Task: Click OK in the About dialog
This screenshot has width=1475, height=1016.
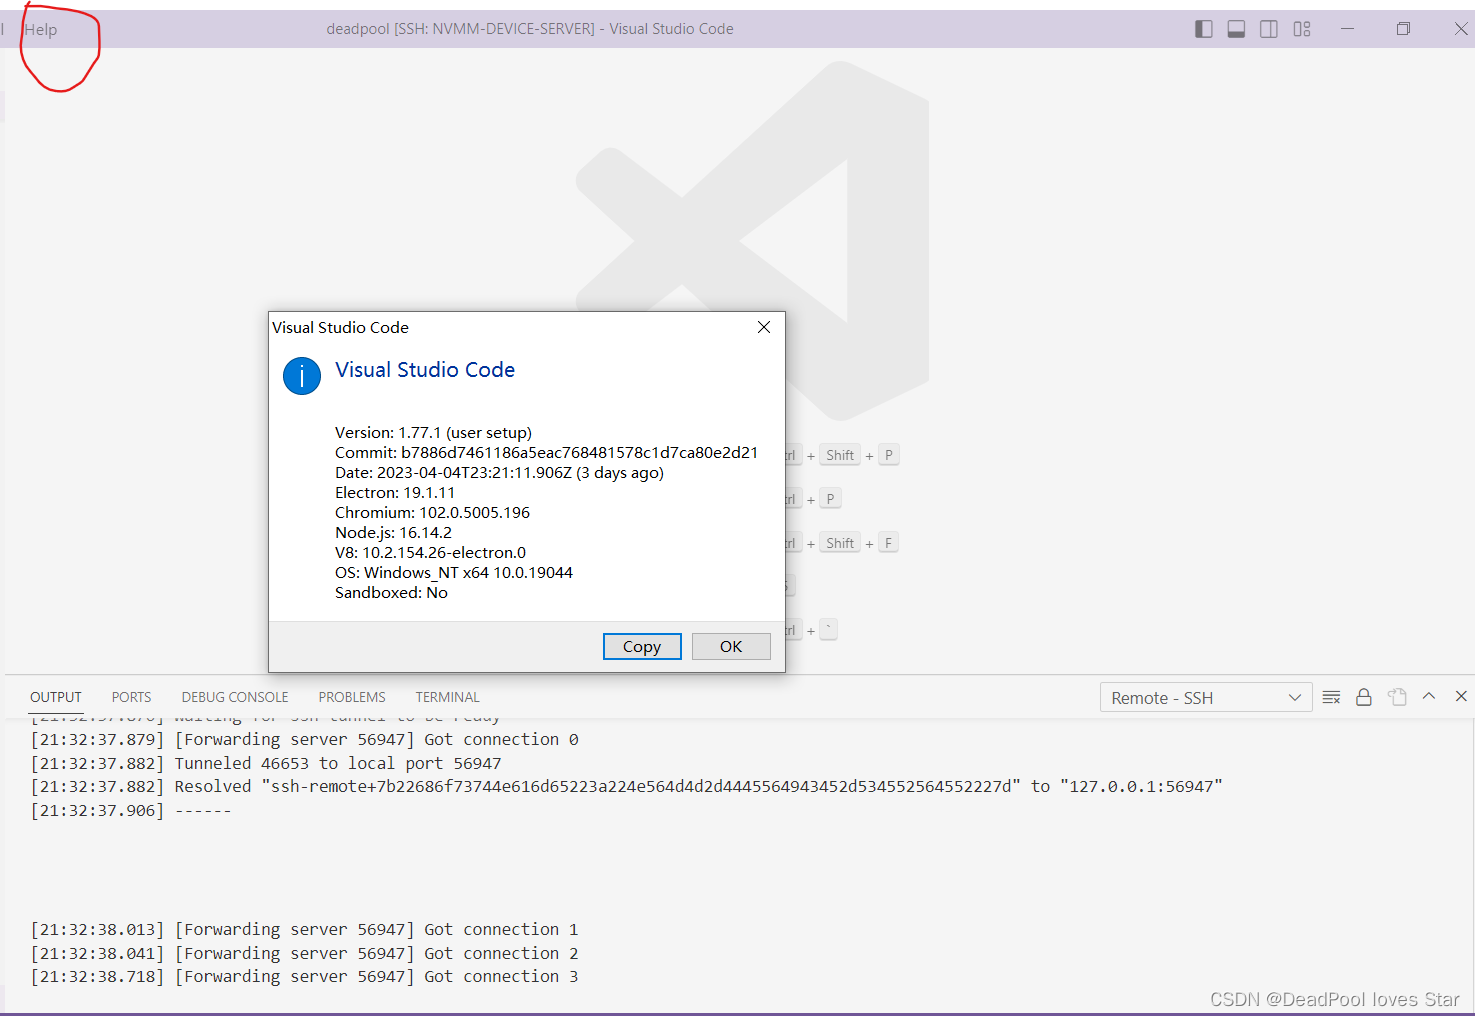Action: point(731,646)
